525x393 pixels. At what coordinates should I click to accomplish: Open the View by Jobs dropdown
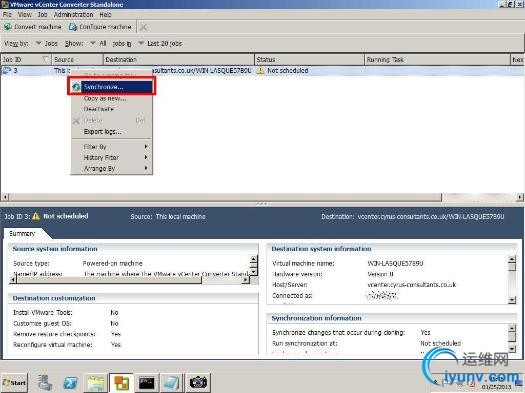point(46,44)
